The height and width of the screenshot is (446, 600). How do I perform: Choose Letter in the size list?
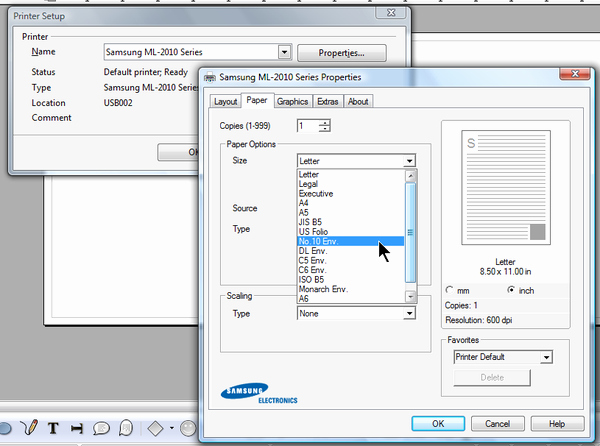tap(351, 174)
